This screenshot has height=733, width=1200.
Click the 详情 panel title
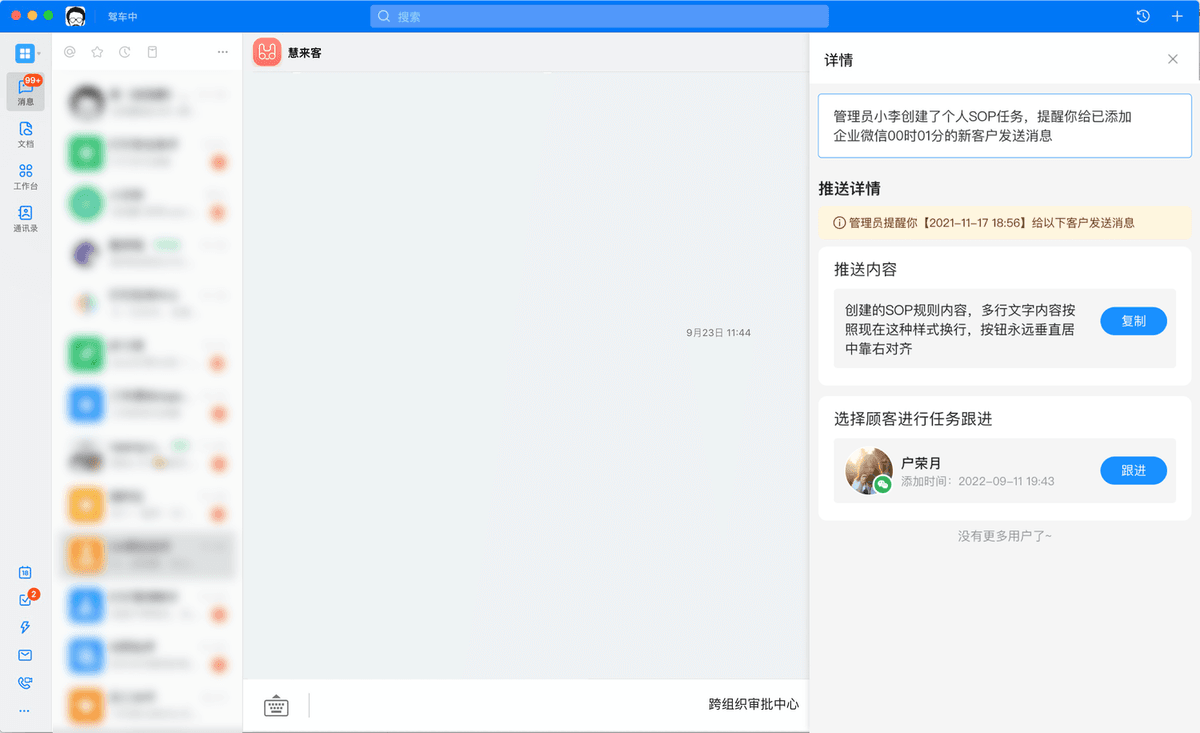point(838,60)
